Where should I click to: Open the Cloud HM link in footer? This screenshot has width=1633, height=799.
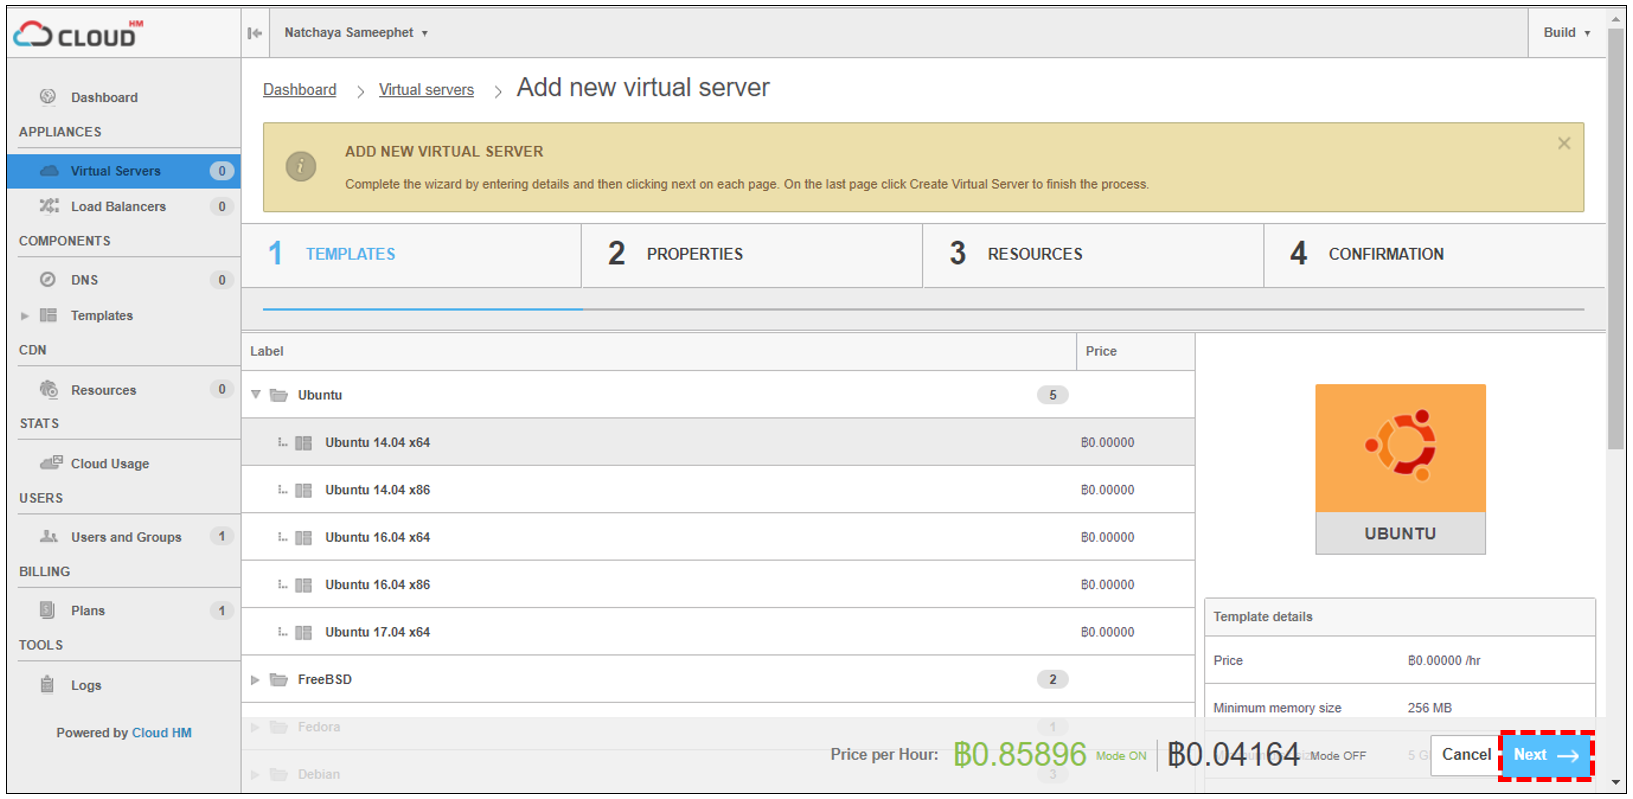click(x=161, y=733)
